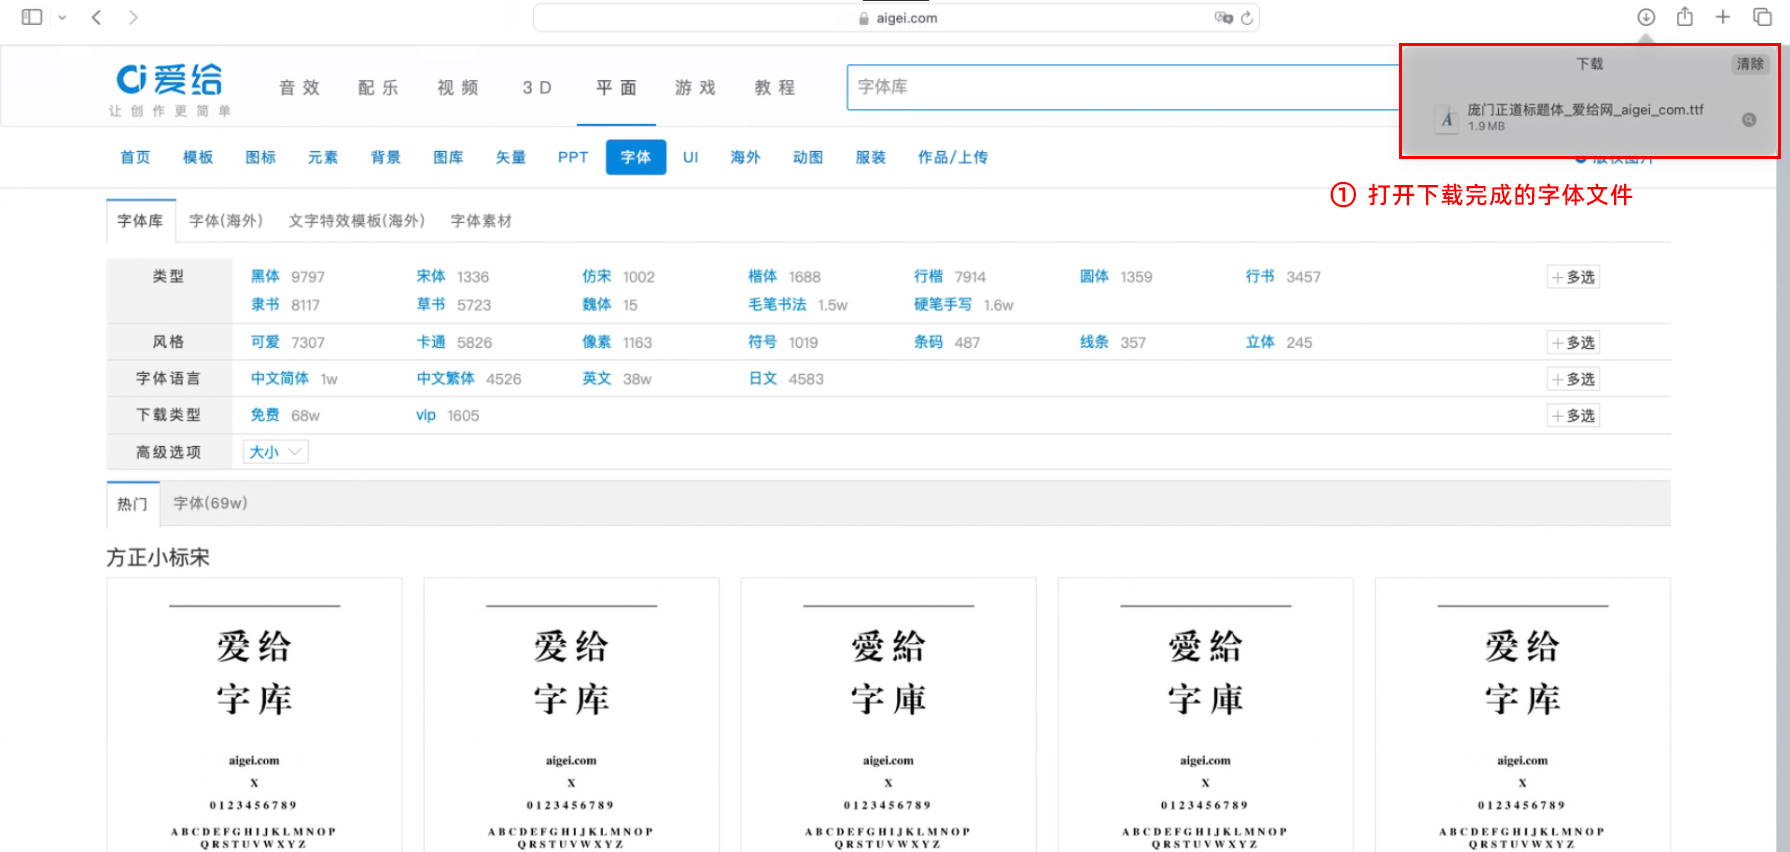The width and height of the screenshot is (1790, 852).
Task: Open the third font preview card with 字庫
Action: pos(888,715)
